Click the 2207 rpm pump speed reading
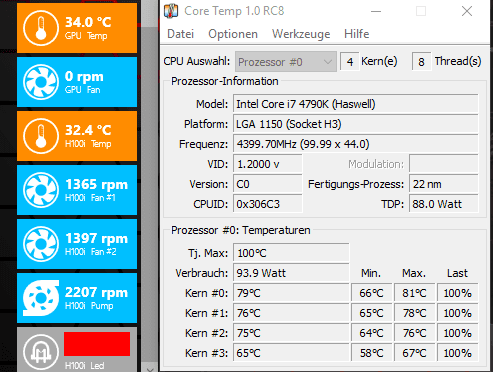The width and height of the screenshot is (493, 372). pyautogui.click(x=96, y=292)
